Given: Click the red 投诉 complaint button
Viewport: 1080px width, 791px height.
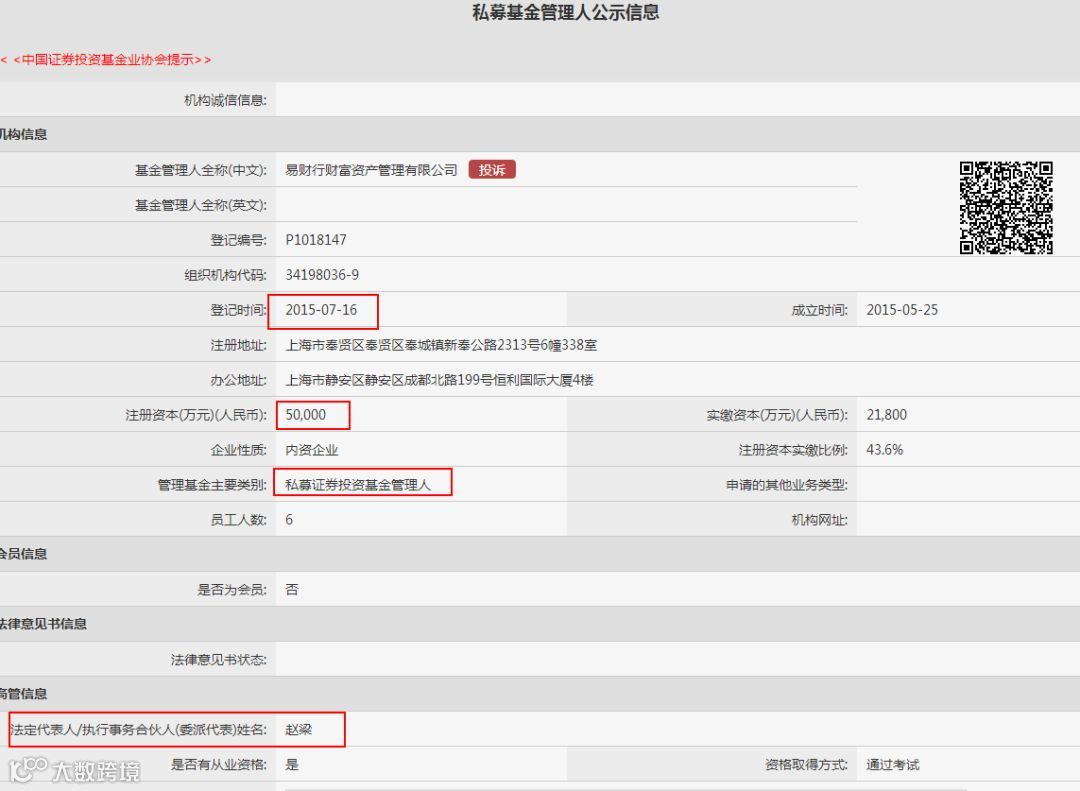Looking at the screenshot, I should click(x=492, y=170).
